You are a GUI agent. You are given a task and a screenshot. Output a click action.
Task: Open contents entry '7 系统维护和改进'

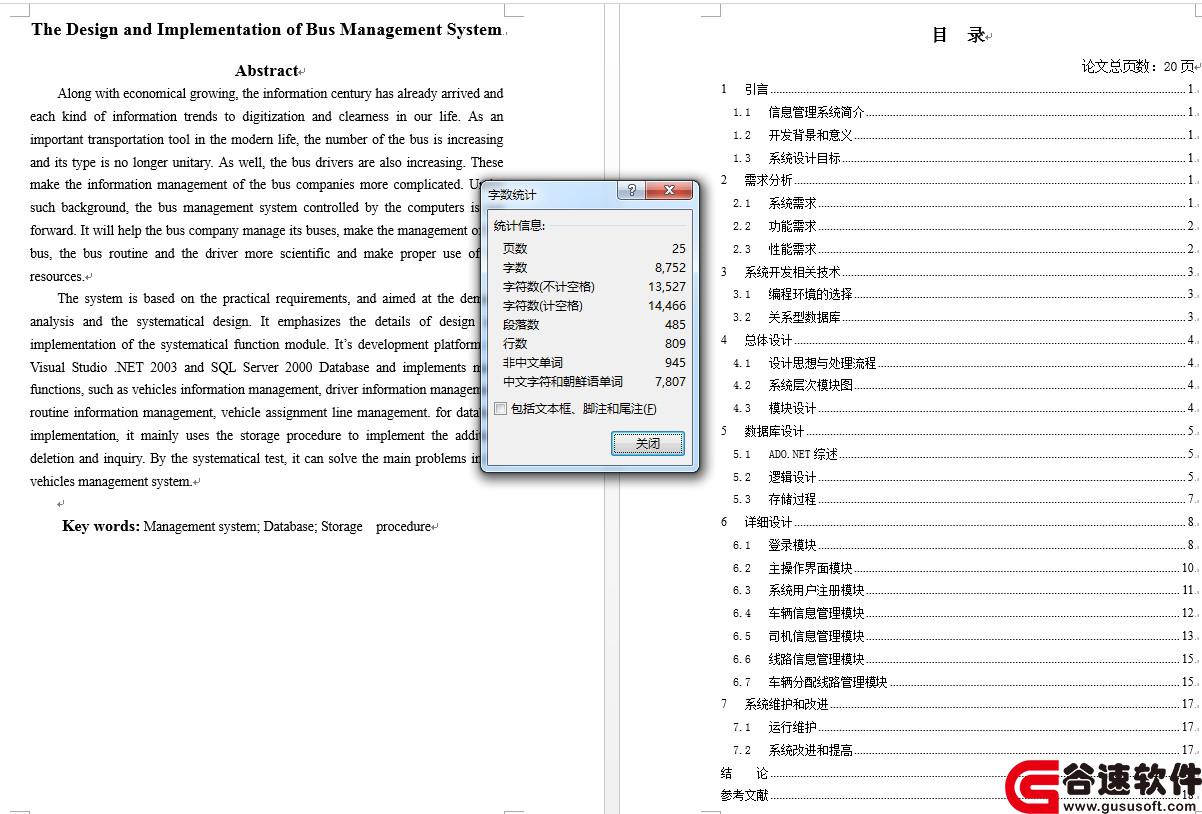[958, 704]
